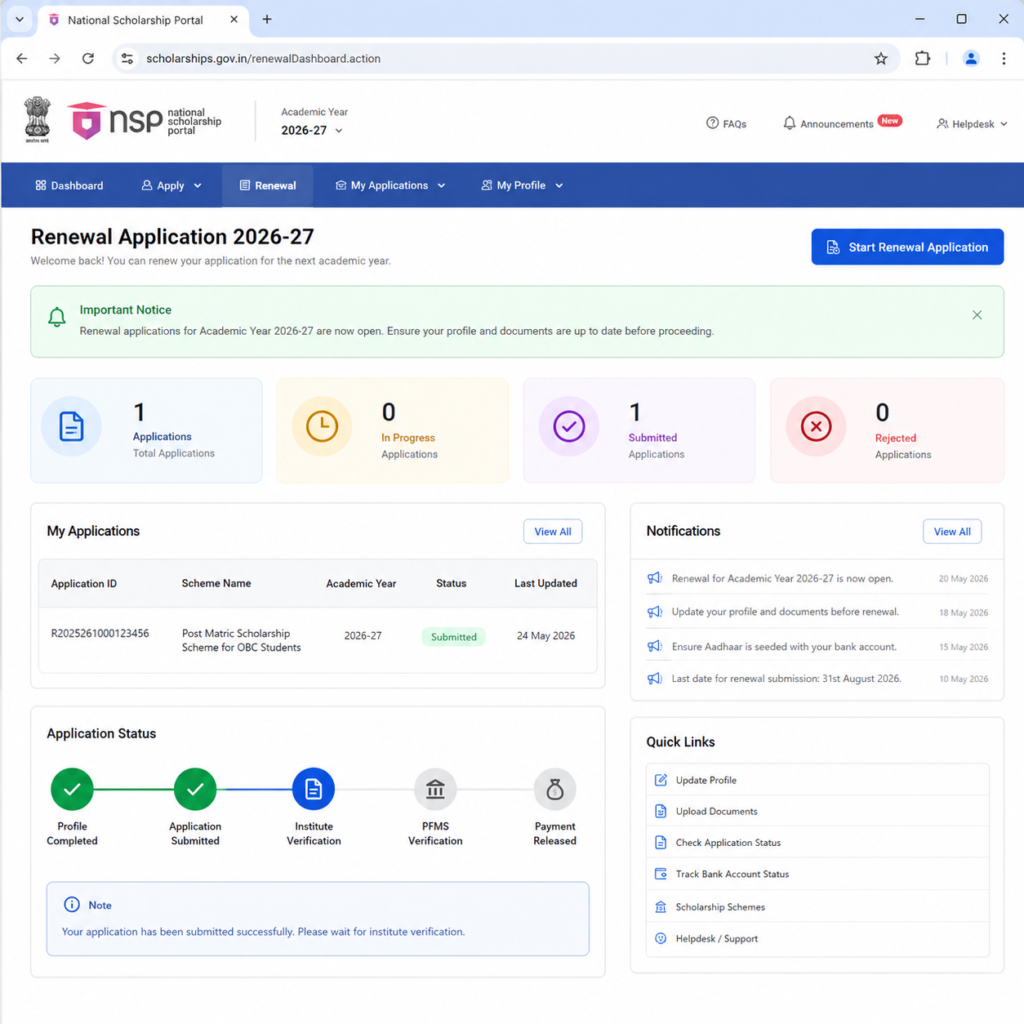Screen dimensions: 1024x1024
Task: Click the Submitted status badge
Action: (x=454, y=637)
